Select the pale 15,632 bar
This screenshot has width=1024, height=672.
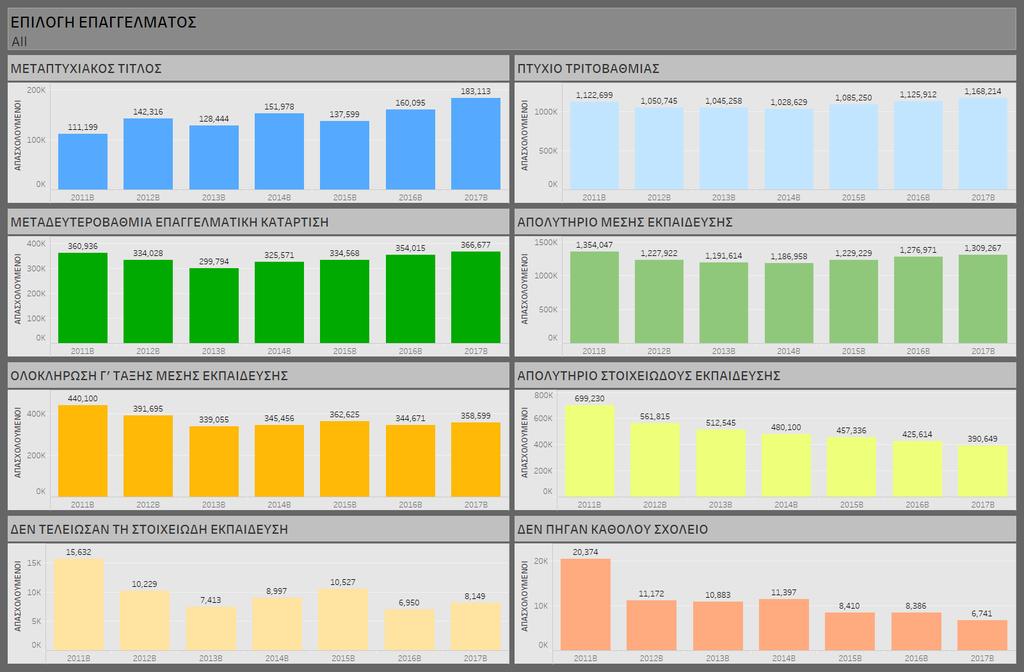pyautogui.click(x=79, y=604)
